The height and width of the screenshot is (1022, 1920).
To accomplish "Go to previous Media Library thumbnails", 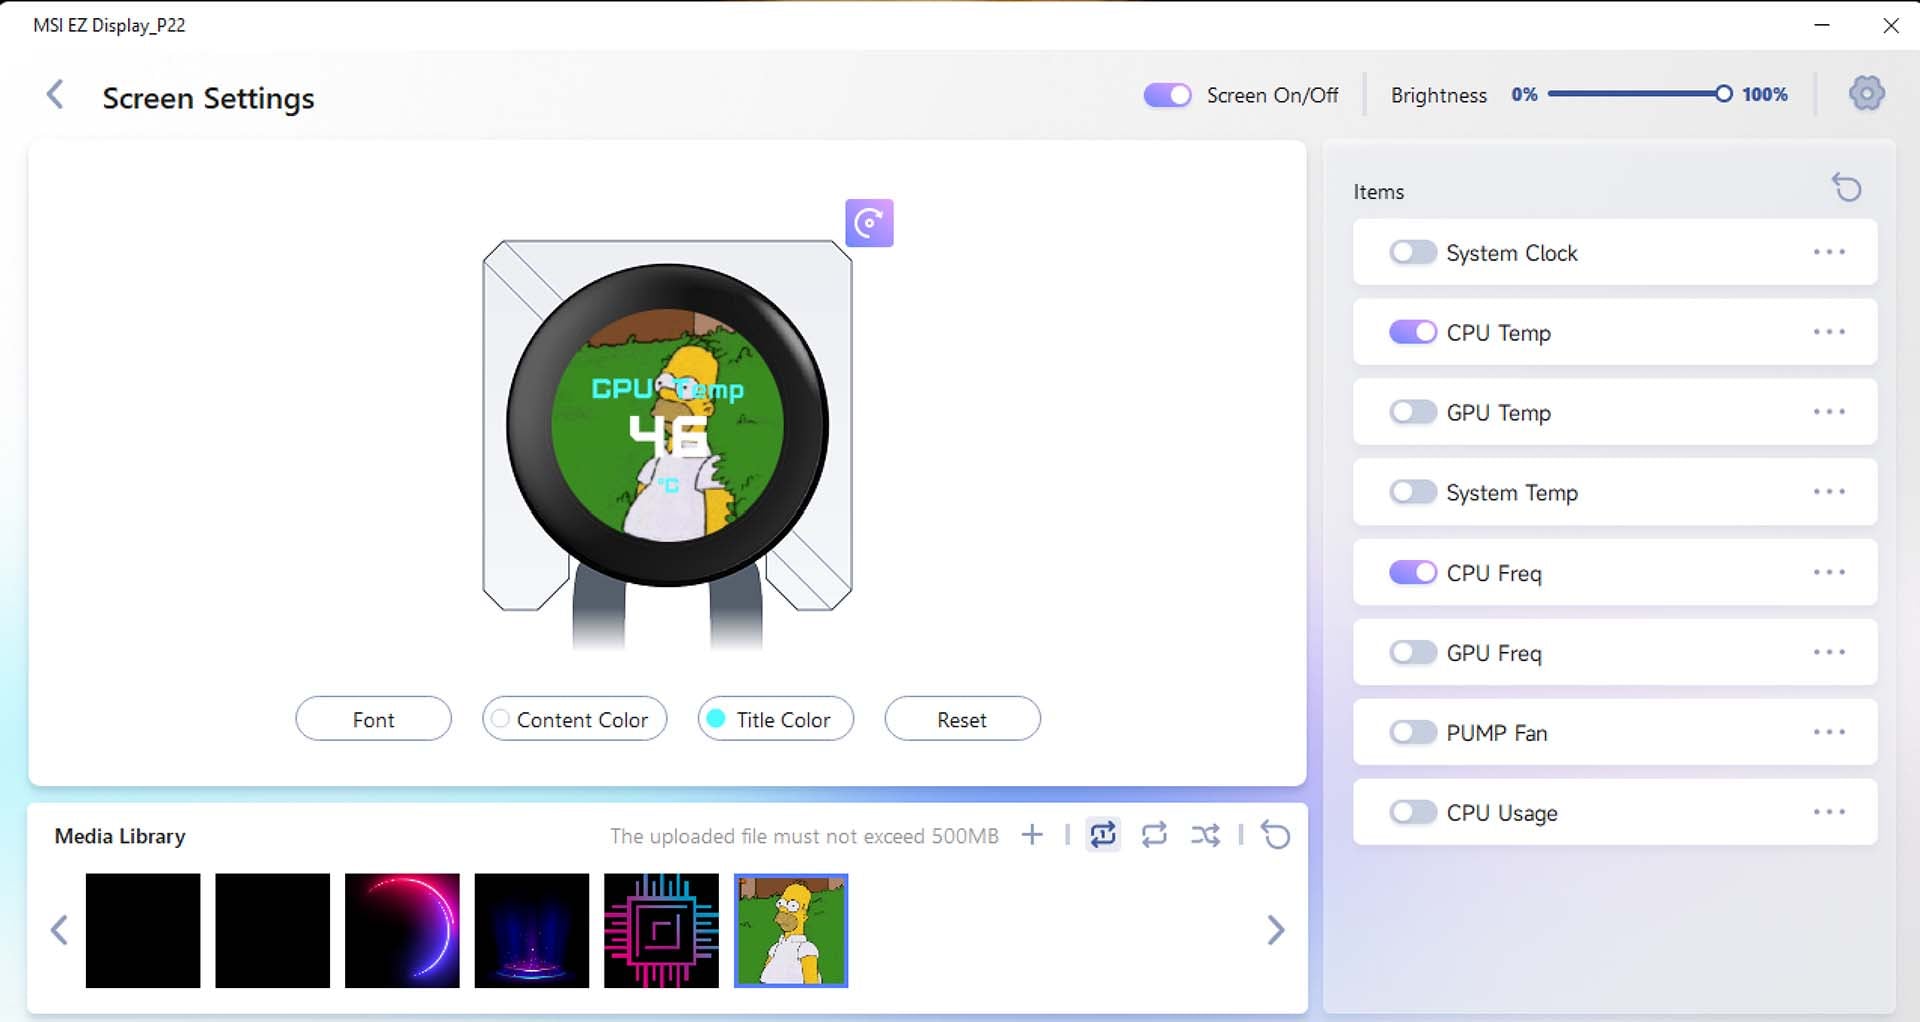I will click(x=60, y=930).
